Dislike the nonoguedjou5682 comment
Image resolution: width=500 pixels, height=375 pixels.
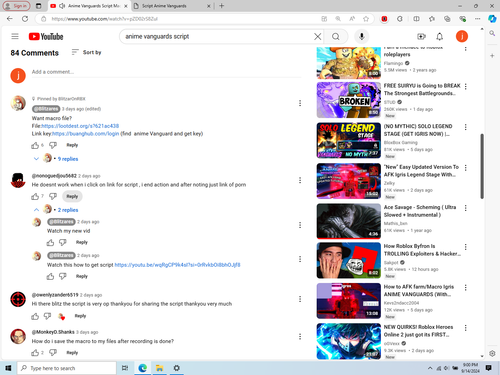click(x=53, y=196)
